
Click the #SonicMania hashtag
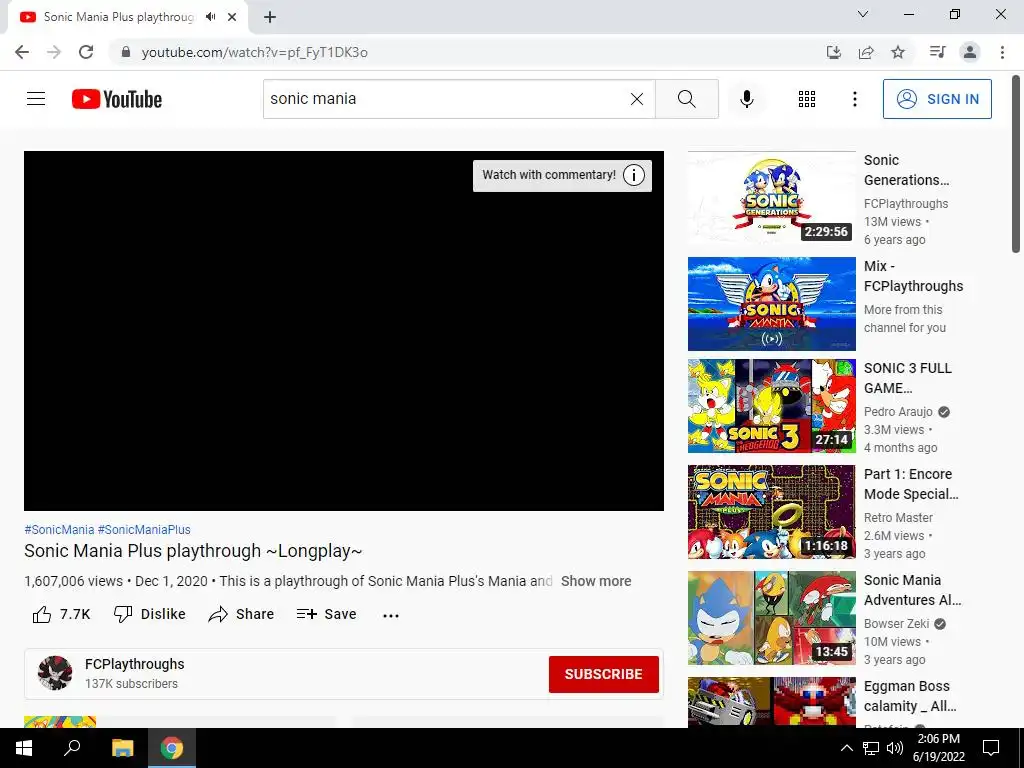pyautogui.click(x=59, y=530)
